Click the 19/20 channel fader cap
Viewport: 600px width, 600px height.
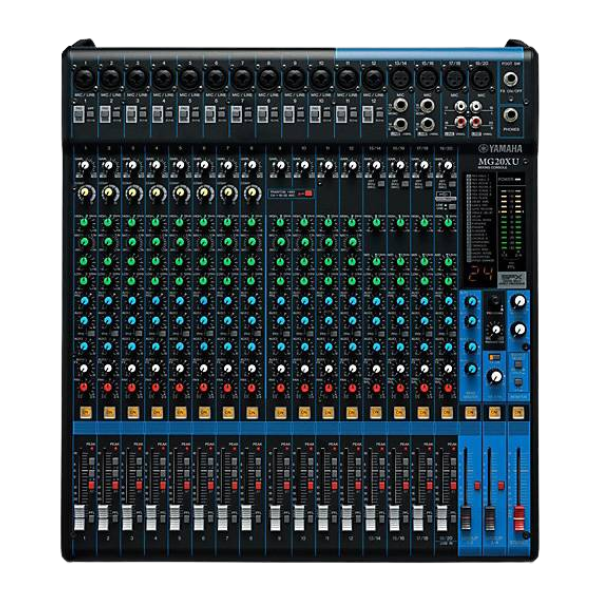pos(442,518)
